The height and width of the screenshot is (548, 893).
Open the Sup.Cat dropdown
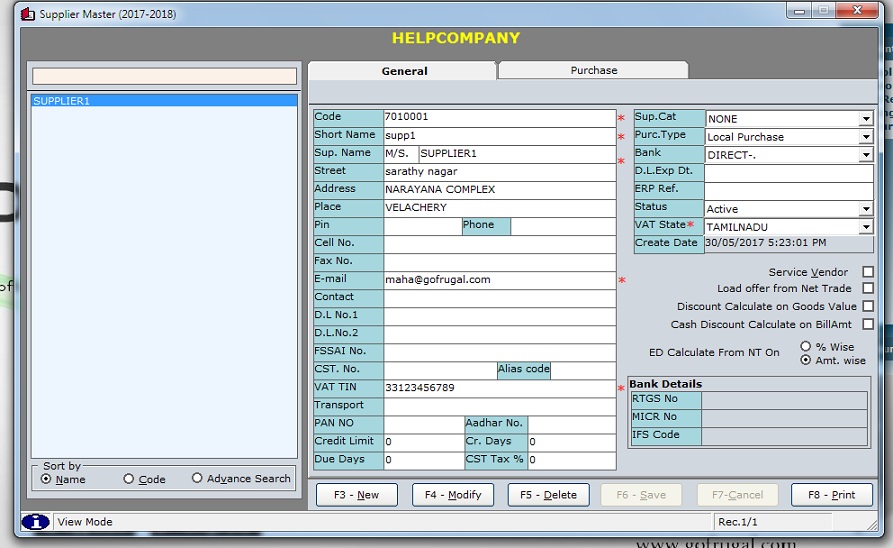point(865,119)
